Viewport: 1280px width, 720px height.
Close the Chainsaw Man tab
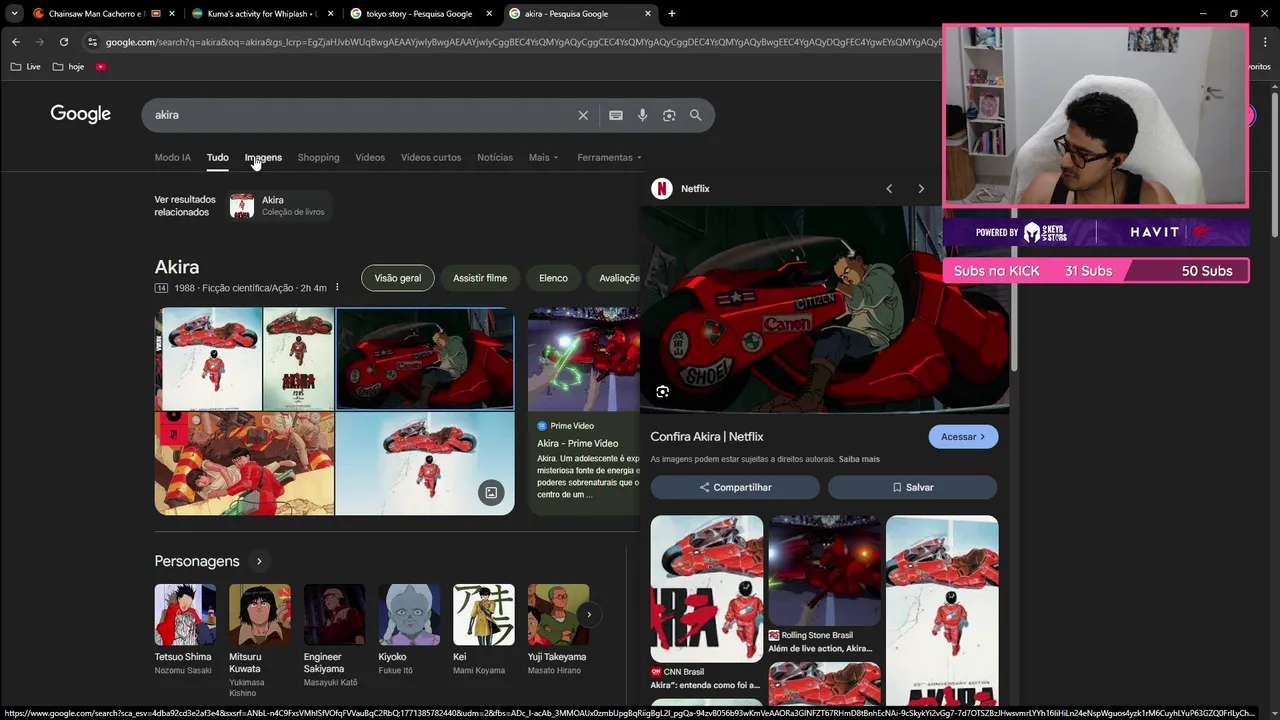pyautogui.click(x=172, y=14)
